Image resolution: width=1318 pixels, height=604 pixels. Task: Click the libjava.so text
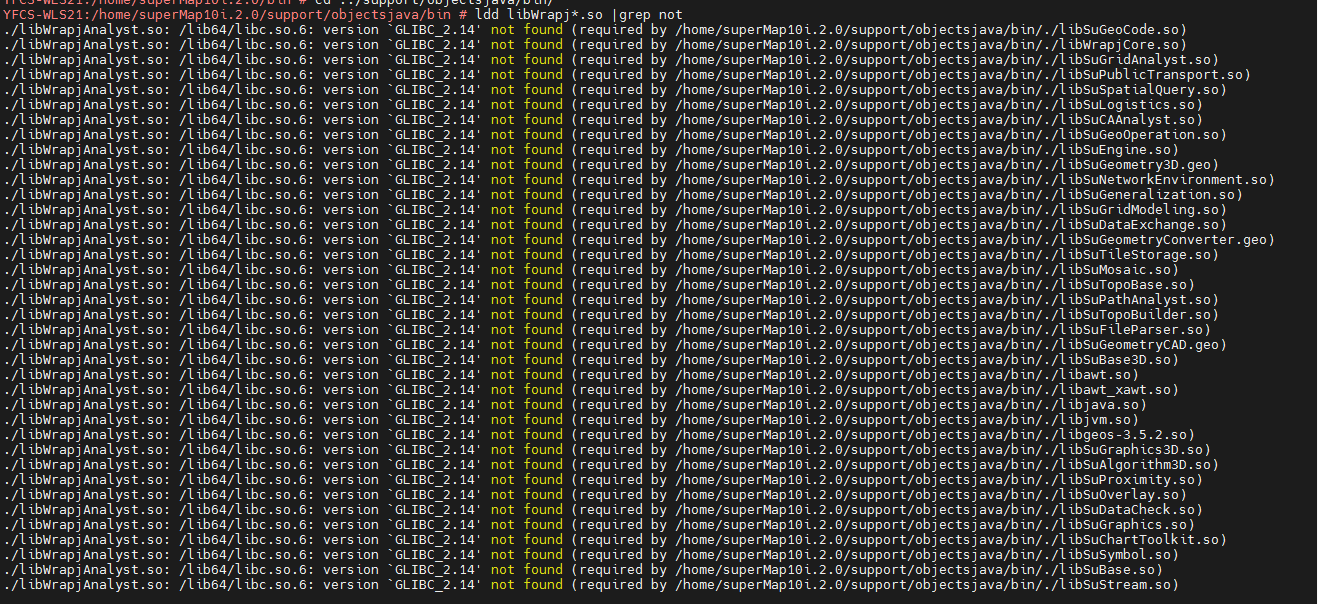click(1099, 405)
